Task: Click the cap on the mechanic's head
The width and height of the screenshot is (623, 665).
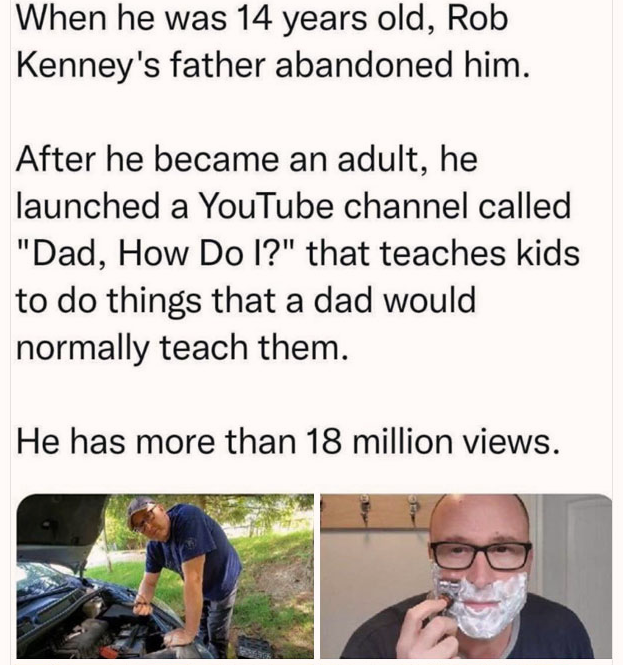Action: point(142,506)
